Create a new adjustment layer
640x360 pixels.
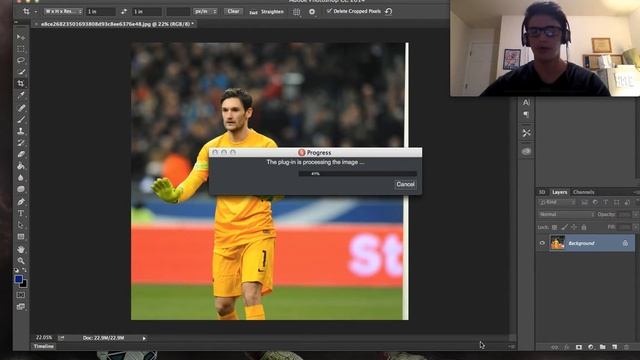591,347
